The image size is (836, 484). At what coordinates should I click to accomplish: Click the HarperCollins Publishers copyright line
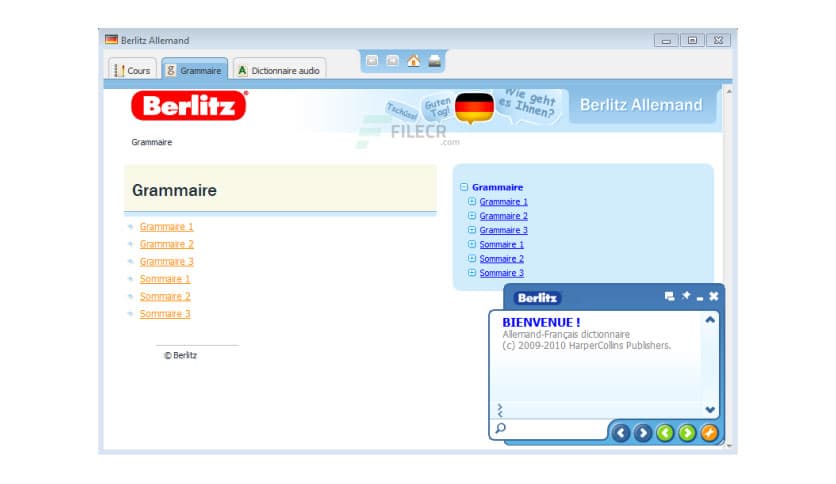[x=586, y=345]
